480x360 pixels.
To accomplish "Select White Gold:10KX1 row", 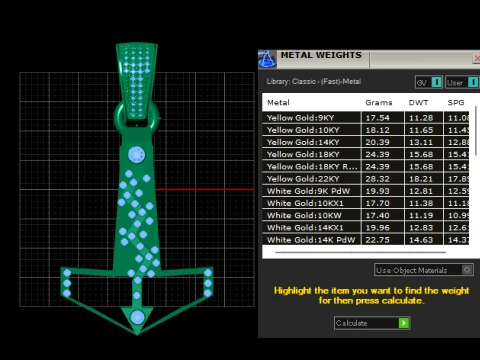I will pyautogui.click(x=366, y=203).
